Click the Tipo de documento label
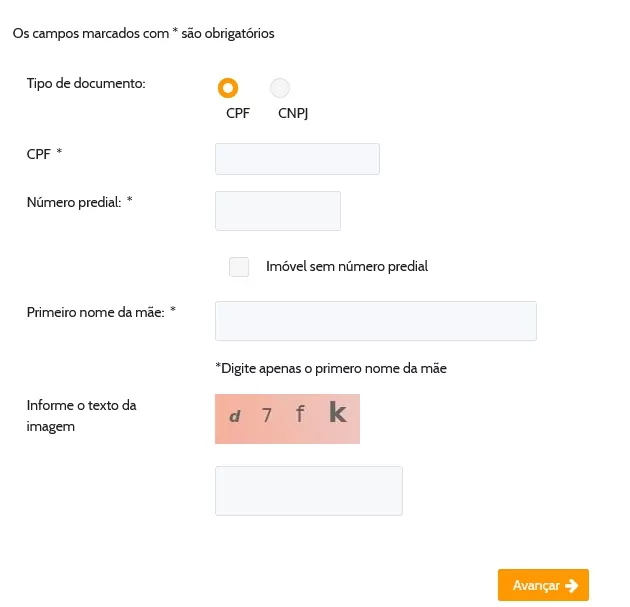This screenshot has width=630, height=607. (x=86, y=84)
